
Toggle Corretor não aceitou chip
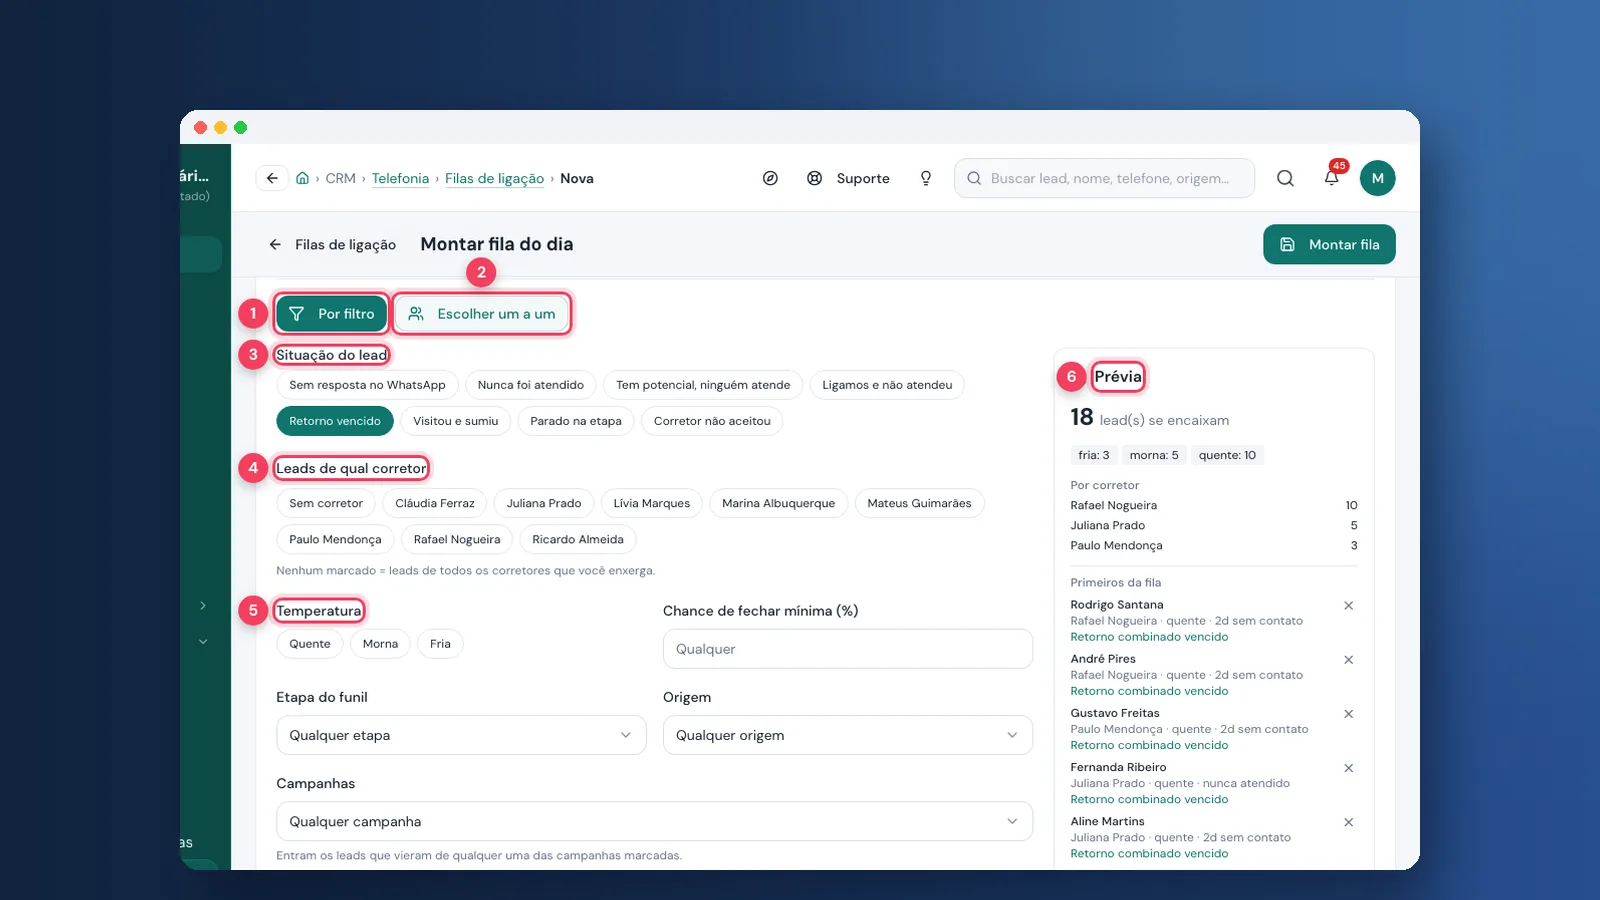[712, 421]
